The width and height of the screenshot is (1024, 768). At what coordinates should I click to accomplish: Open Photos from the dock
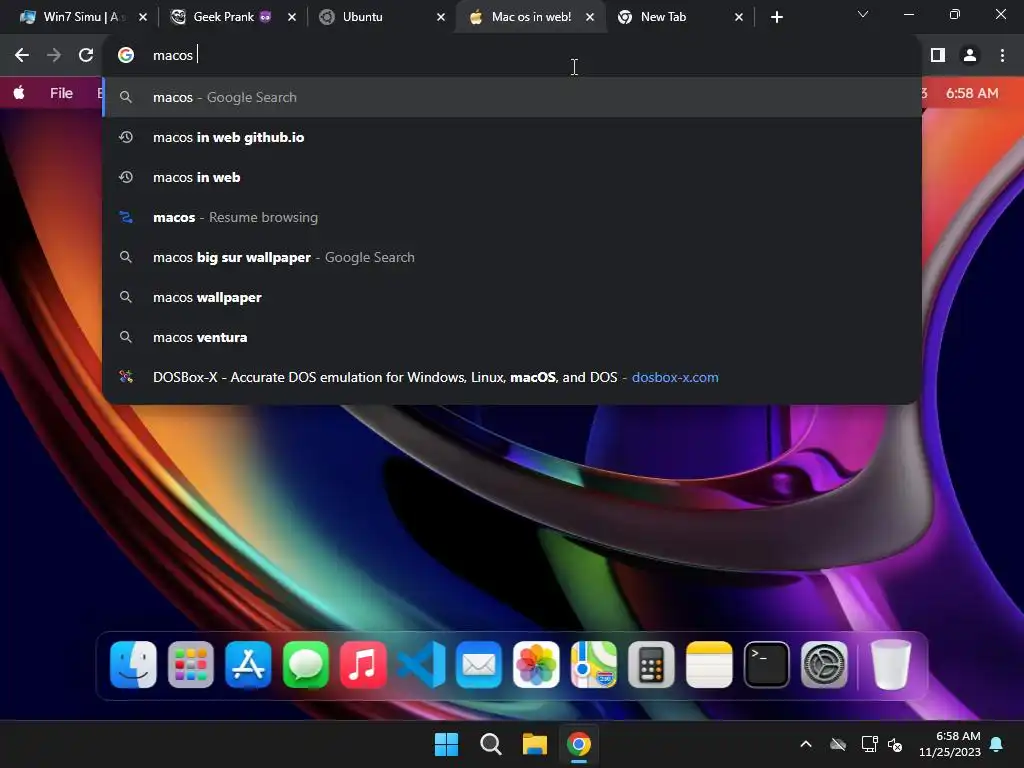coord(536,665)
